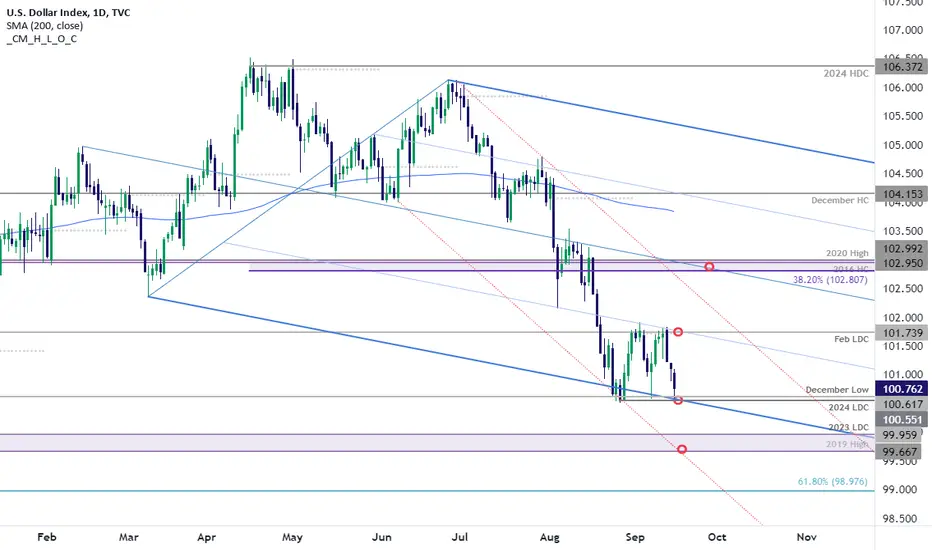Click the Aug label on time axis
The height and width of the screenshot is (550, 932).
[x=550, y=537]
